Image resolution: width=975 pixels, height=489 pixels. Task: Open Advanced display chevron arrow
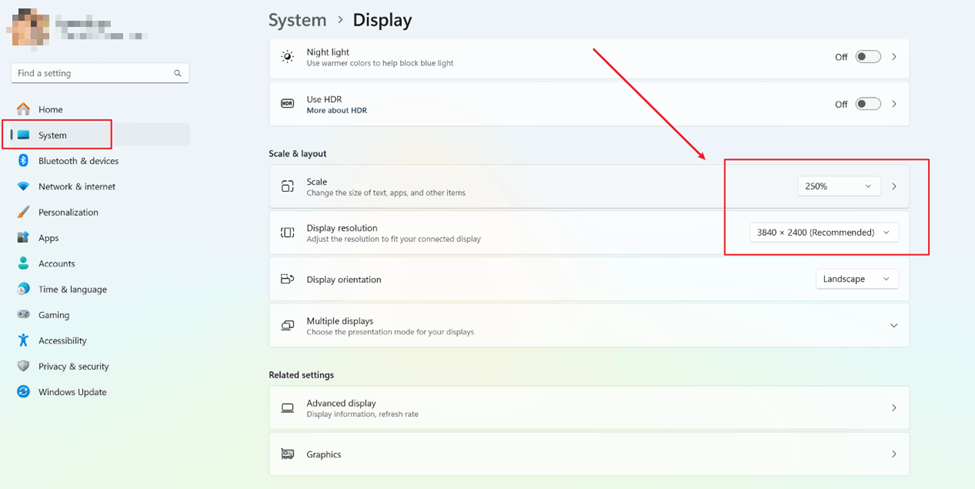(894, 408)
